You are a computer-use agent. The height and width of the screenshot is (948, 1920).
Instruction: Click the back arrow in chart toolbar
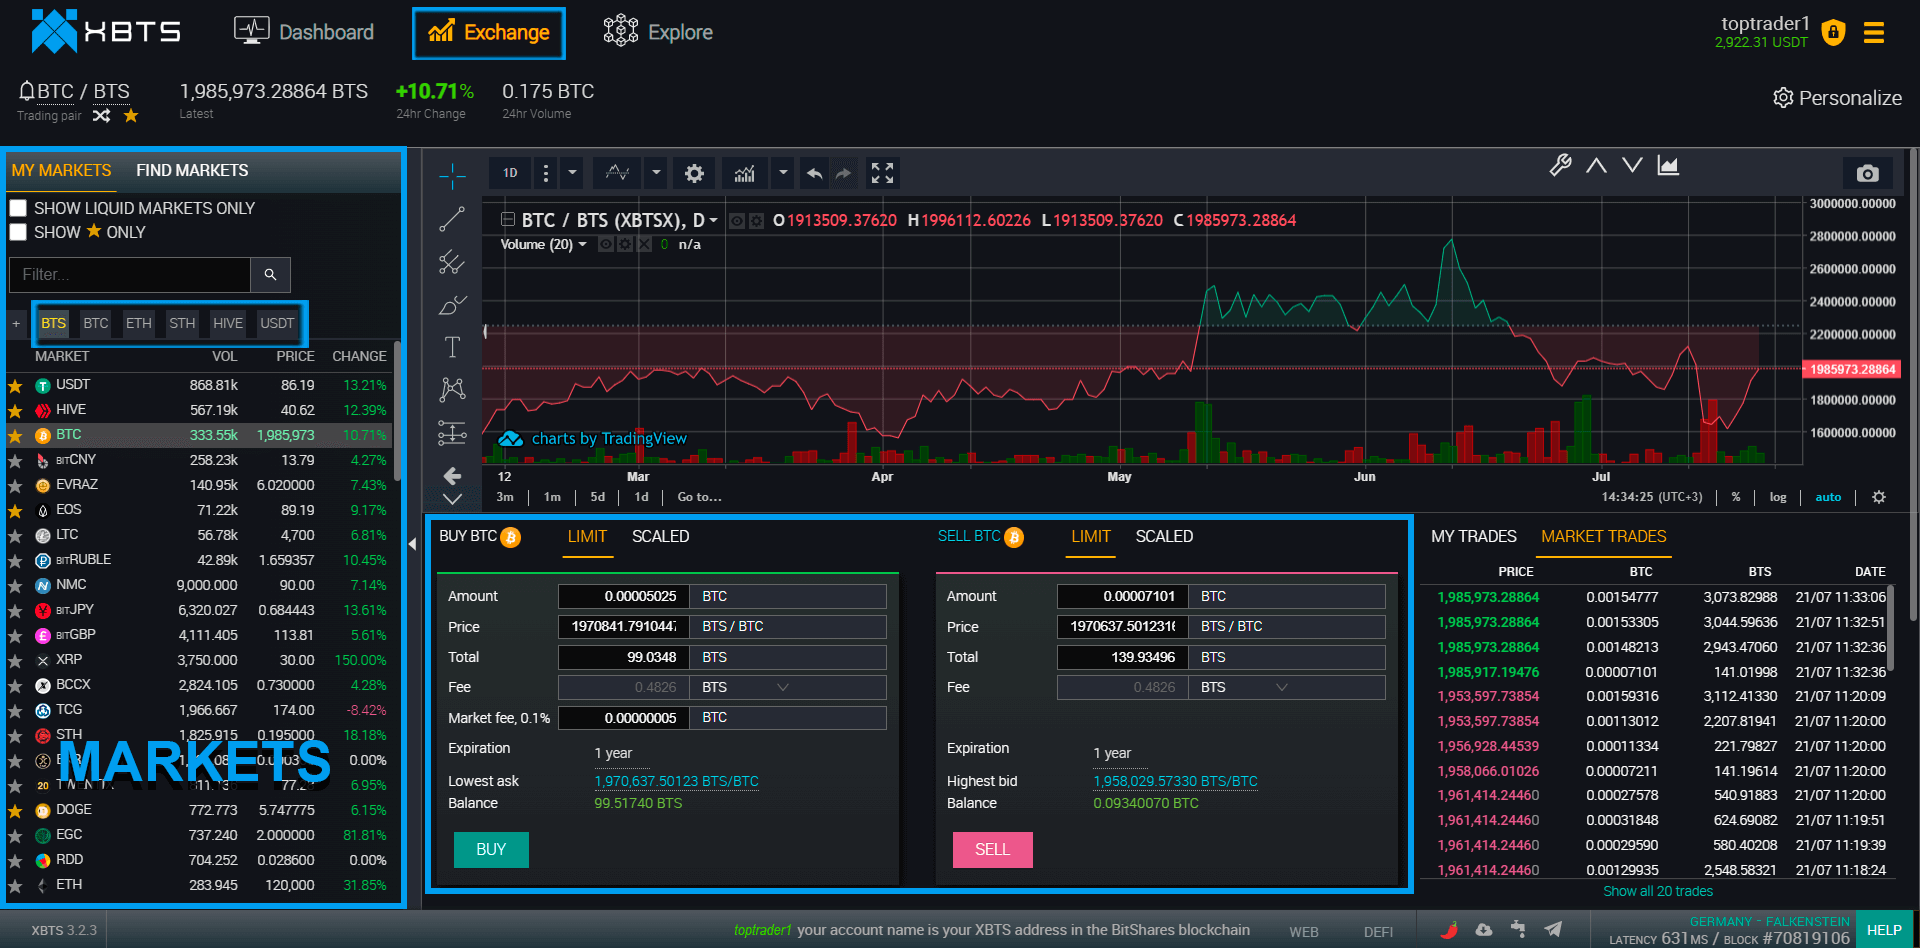pos(452,475)
